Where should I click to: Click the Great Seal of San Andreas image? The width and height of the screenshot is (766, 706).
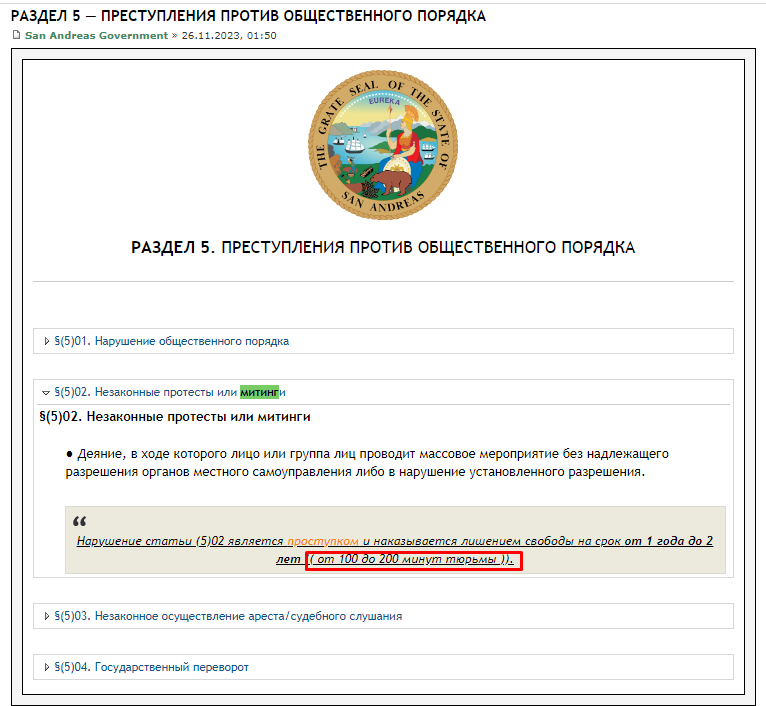(383, 143)
